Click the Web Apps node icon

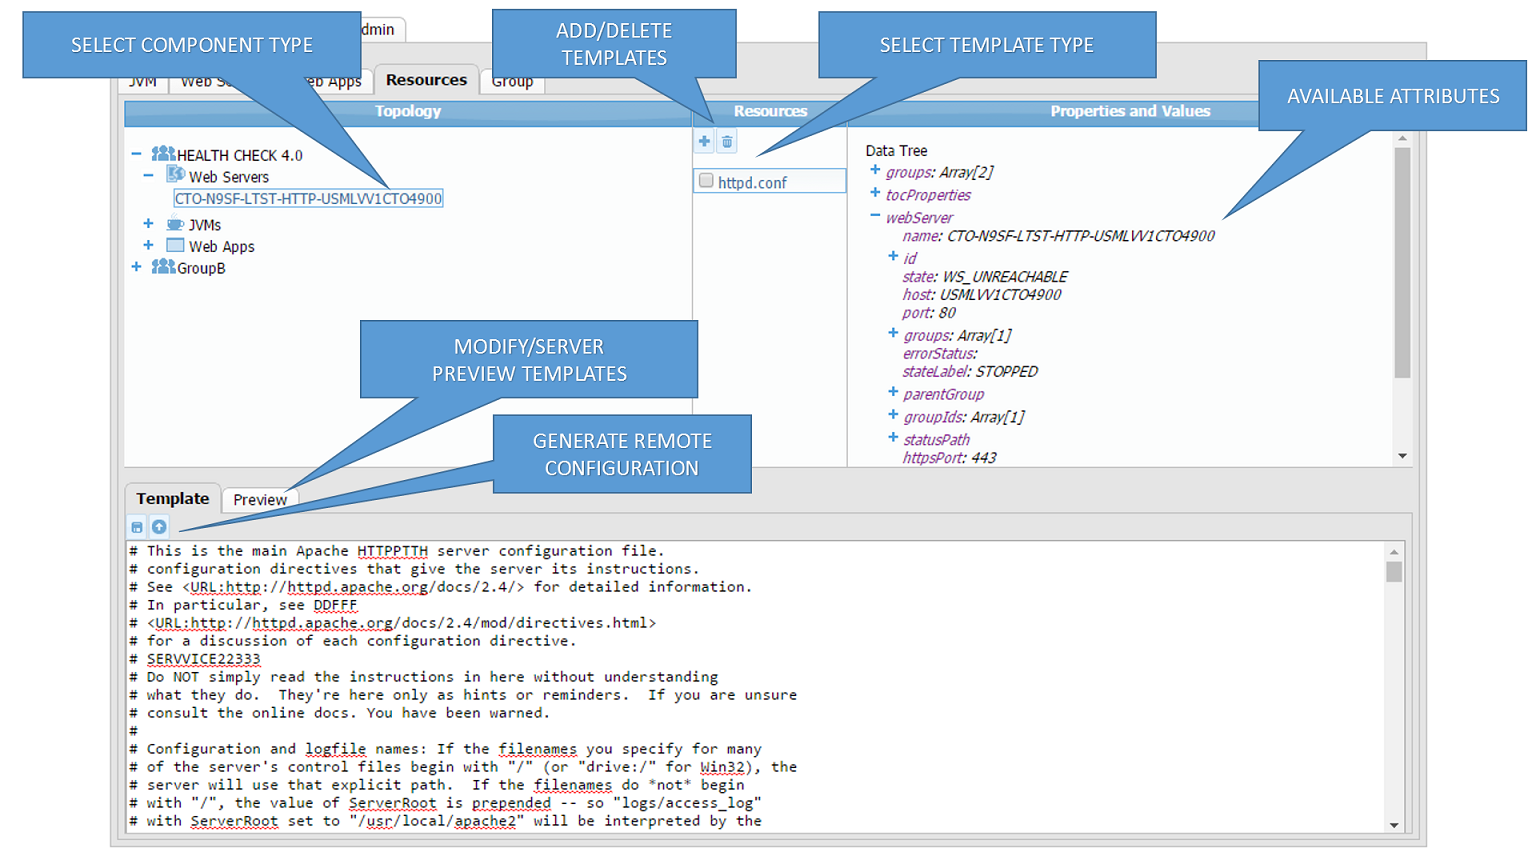pos(175,245)
